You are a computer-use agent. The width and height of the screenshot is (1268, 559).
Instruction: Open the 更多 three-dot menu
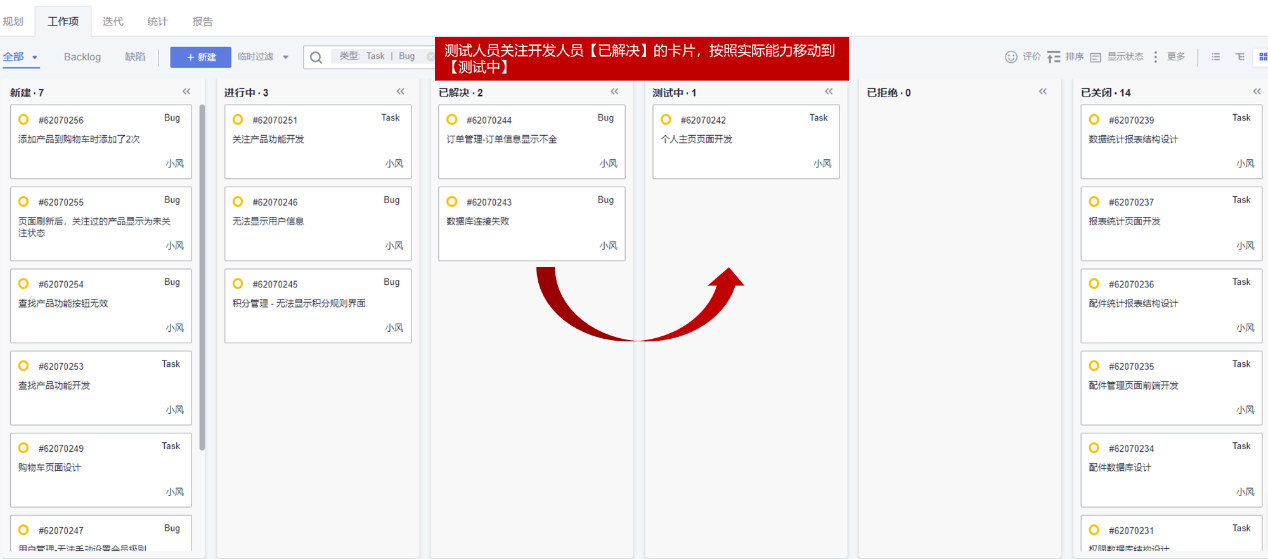[1156, 57]
